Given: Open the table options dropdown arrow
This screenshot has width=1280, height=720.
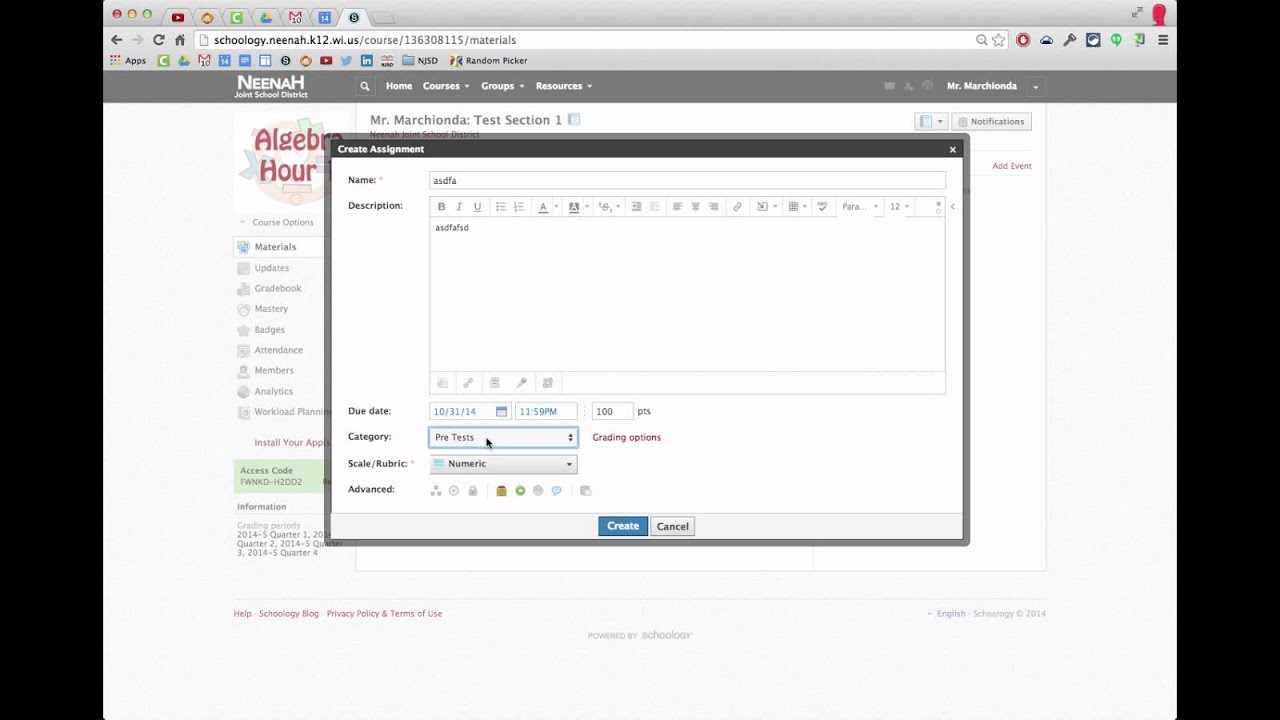Looking at the screenshot, I should 805,207.
